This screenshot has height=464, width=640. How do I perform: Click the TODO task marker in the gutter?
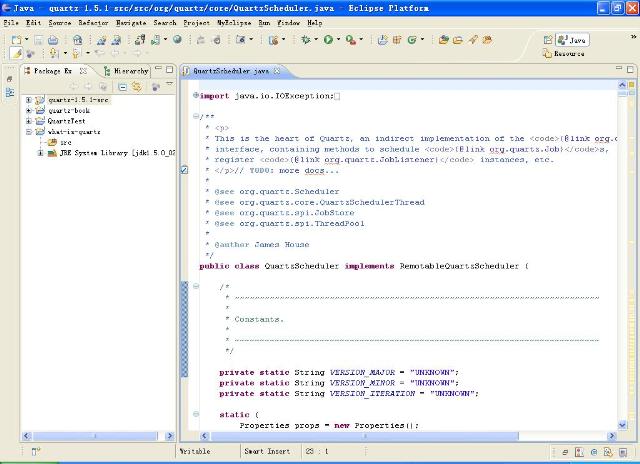click(184, 170)
